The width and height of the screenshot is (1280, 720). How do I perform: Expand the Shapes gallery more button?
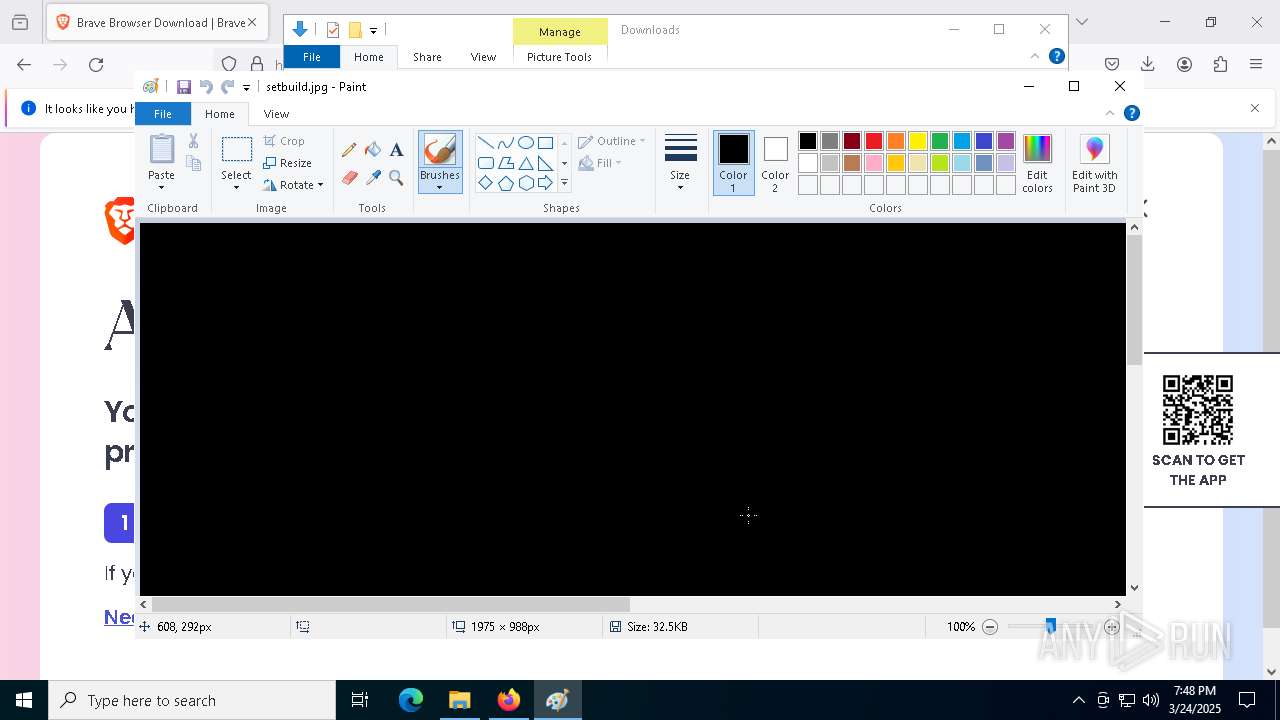(x=564, y=183)
